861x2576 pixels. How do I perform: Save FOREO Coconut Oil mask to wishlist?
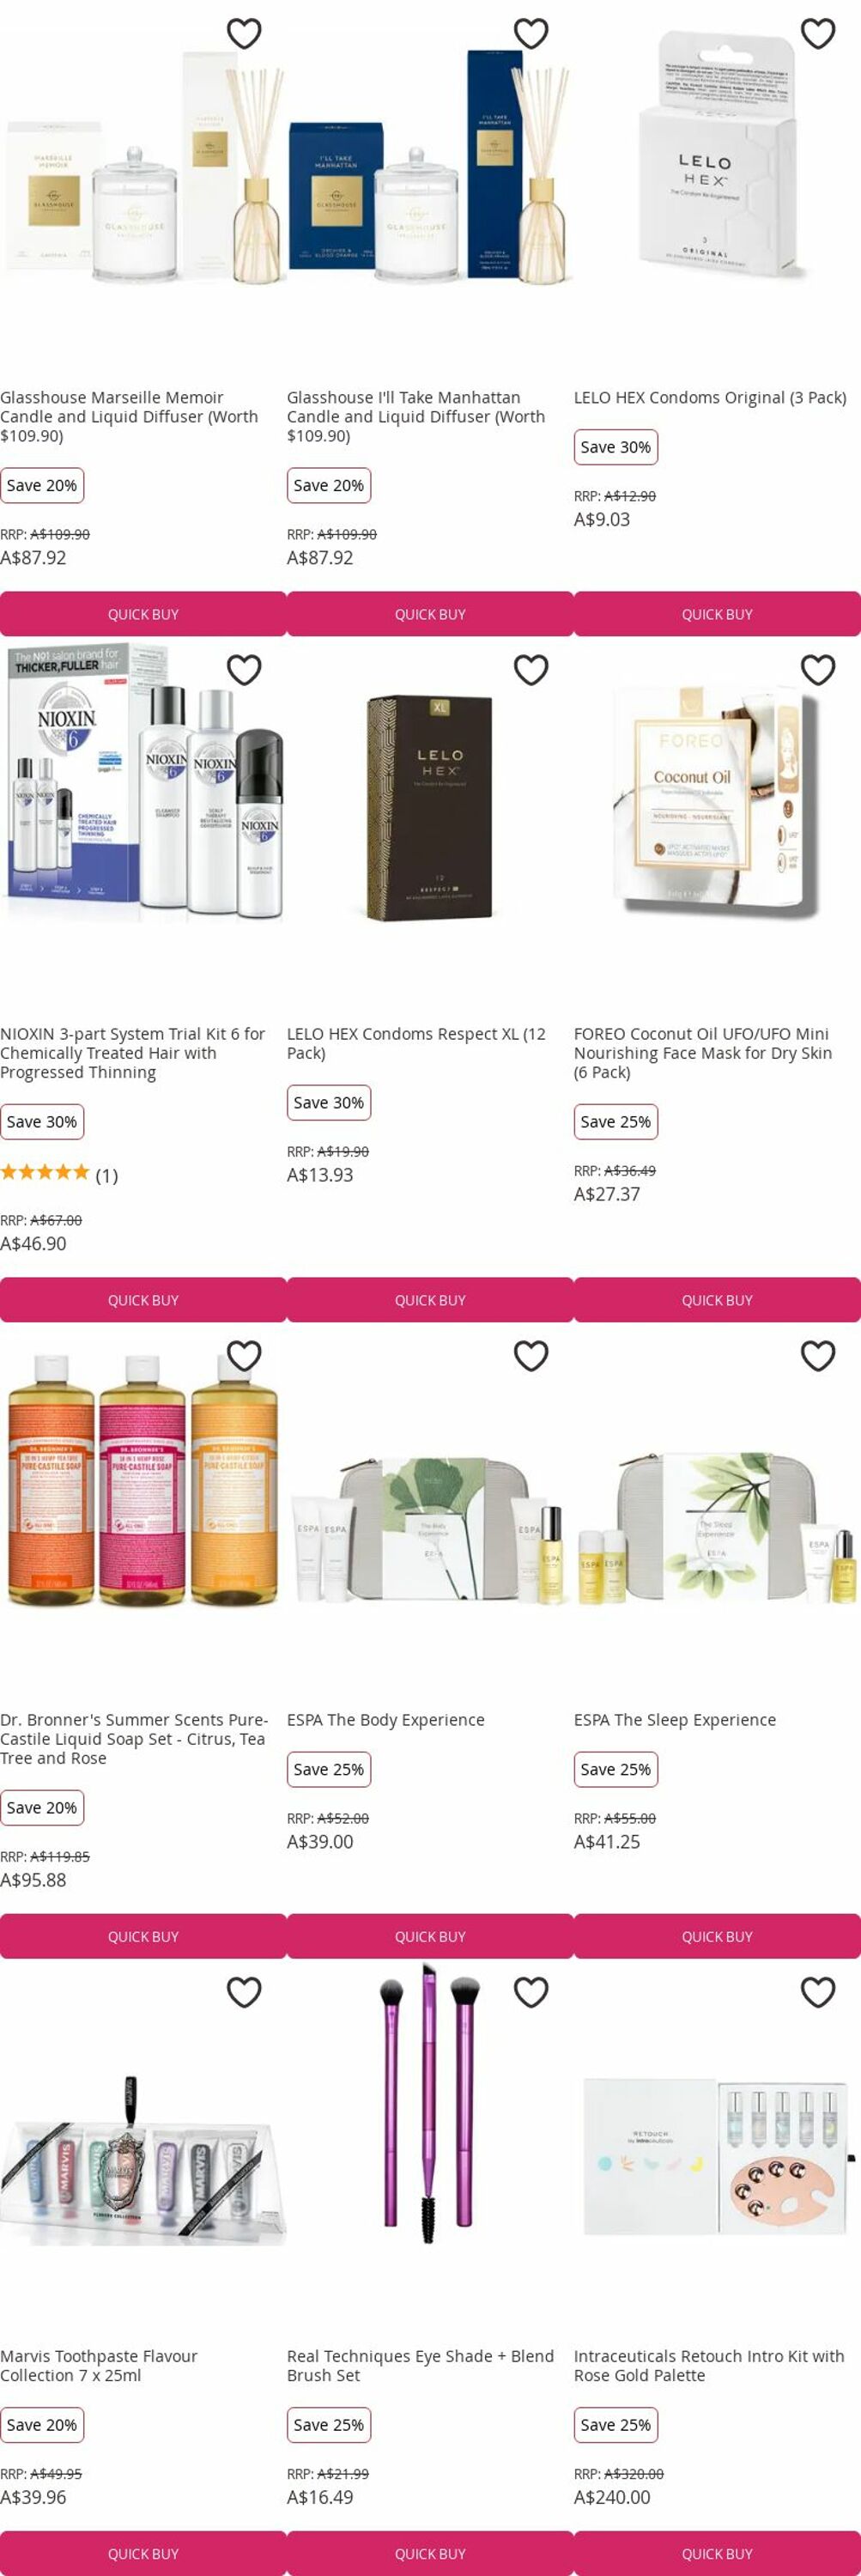818,670
